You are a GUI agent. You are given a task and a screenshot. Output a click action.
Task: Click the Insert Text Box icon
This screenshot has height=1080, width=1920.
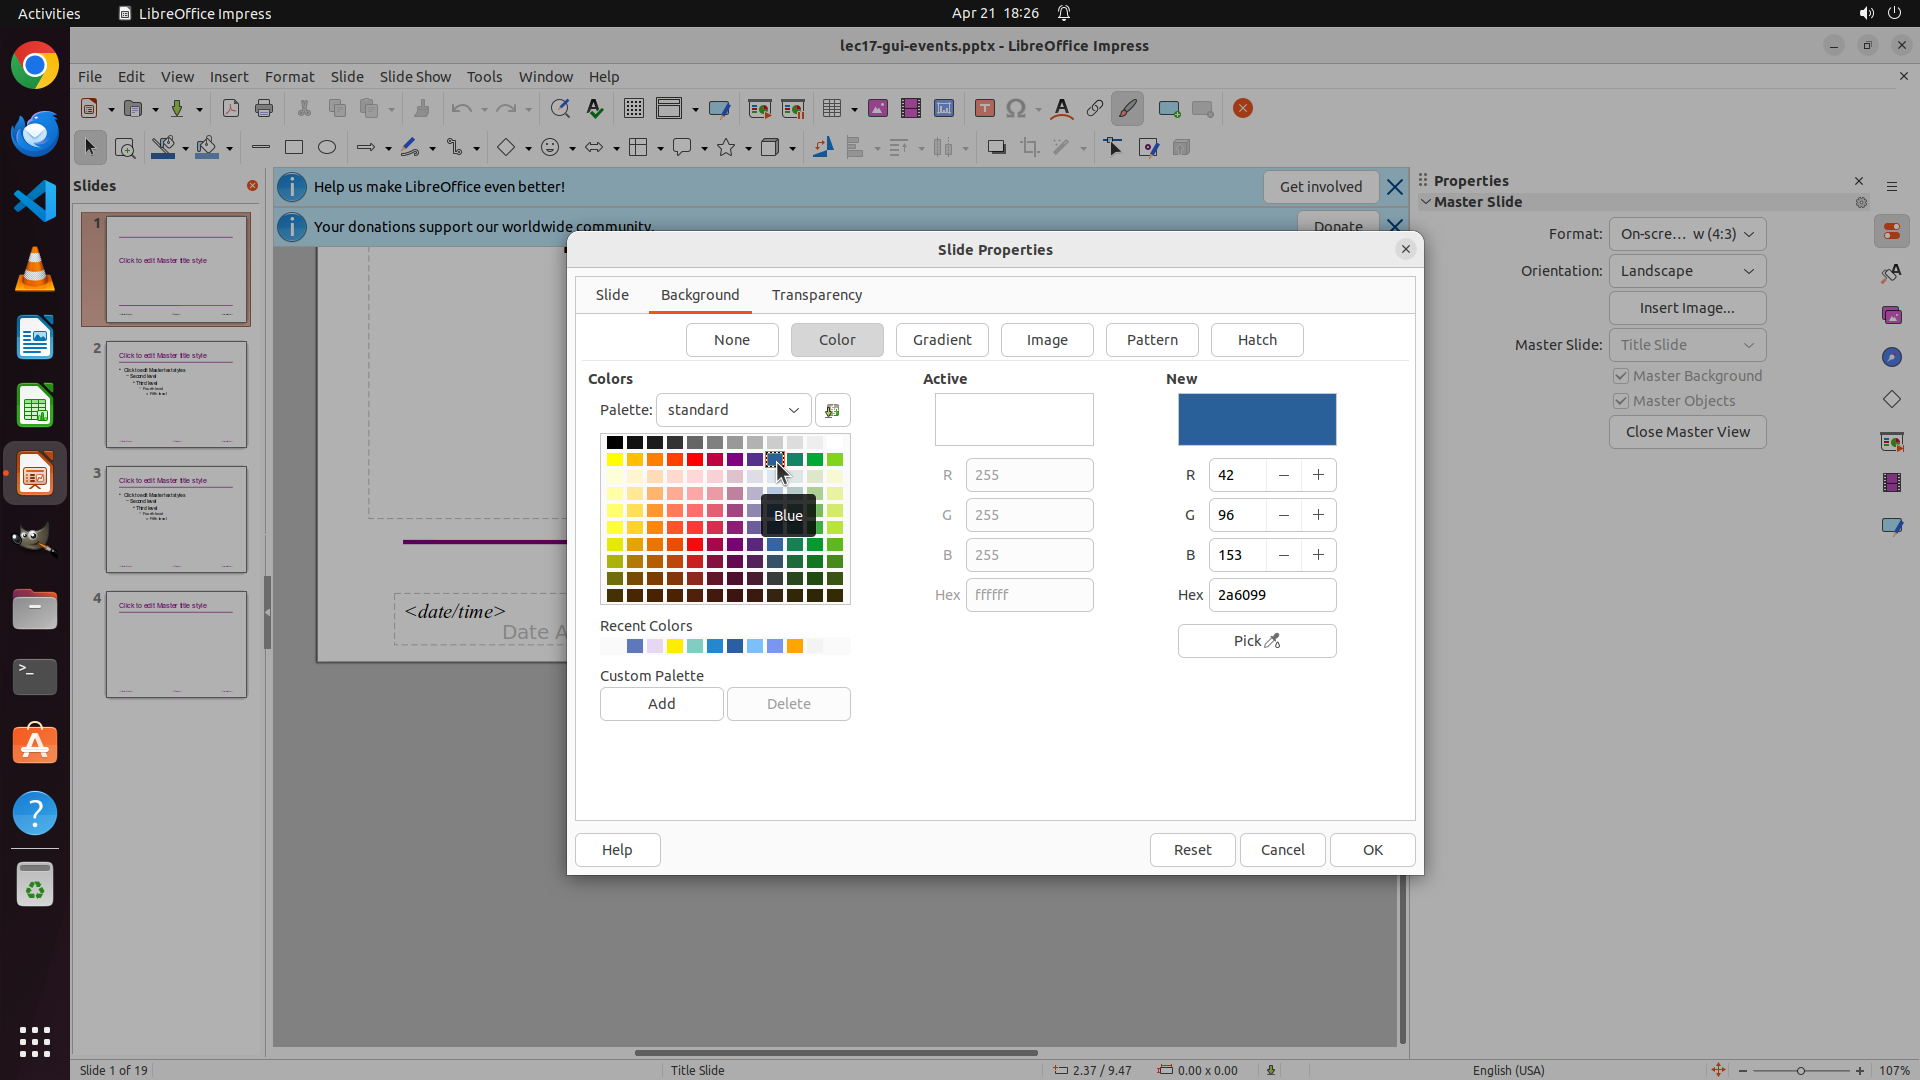(x=985, y=108)
